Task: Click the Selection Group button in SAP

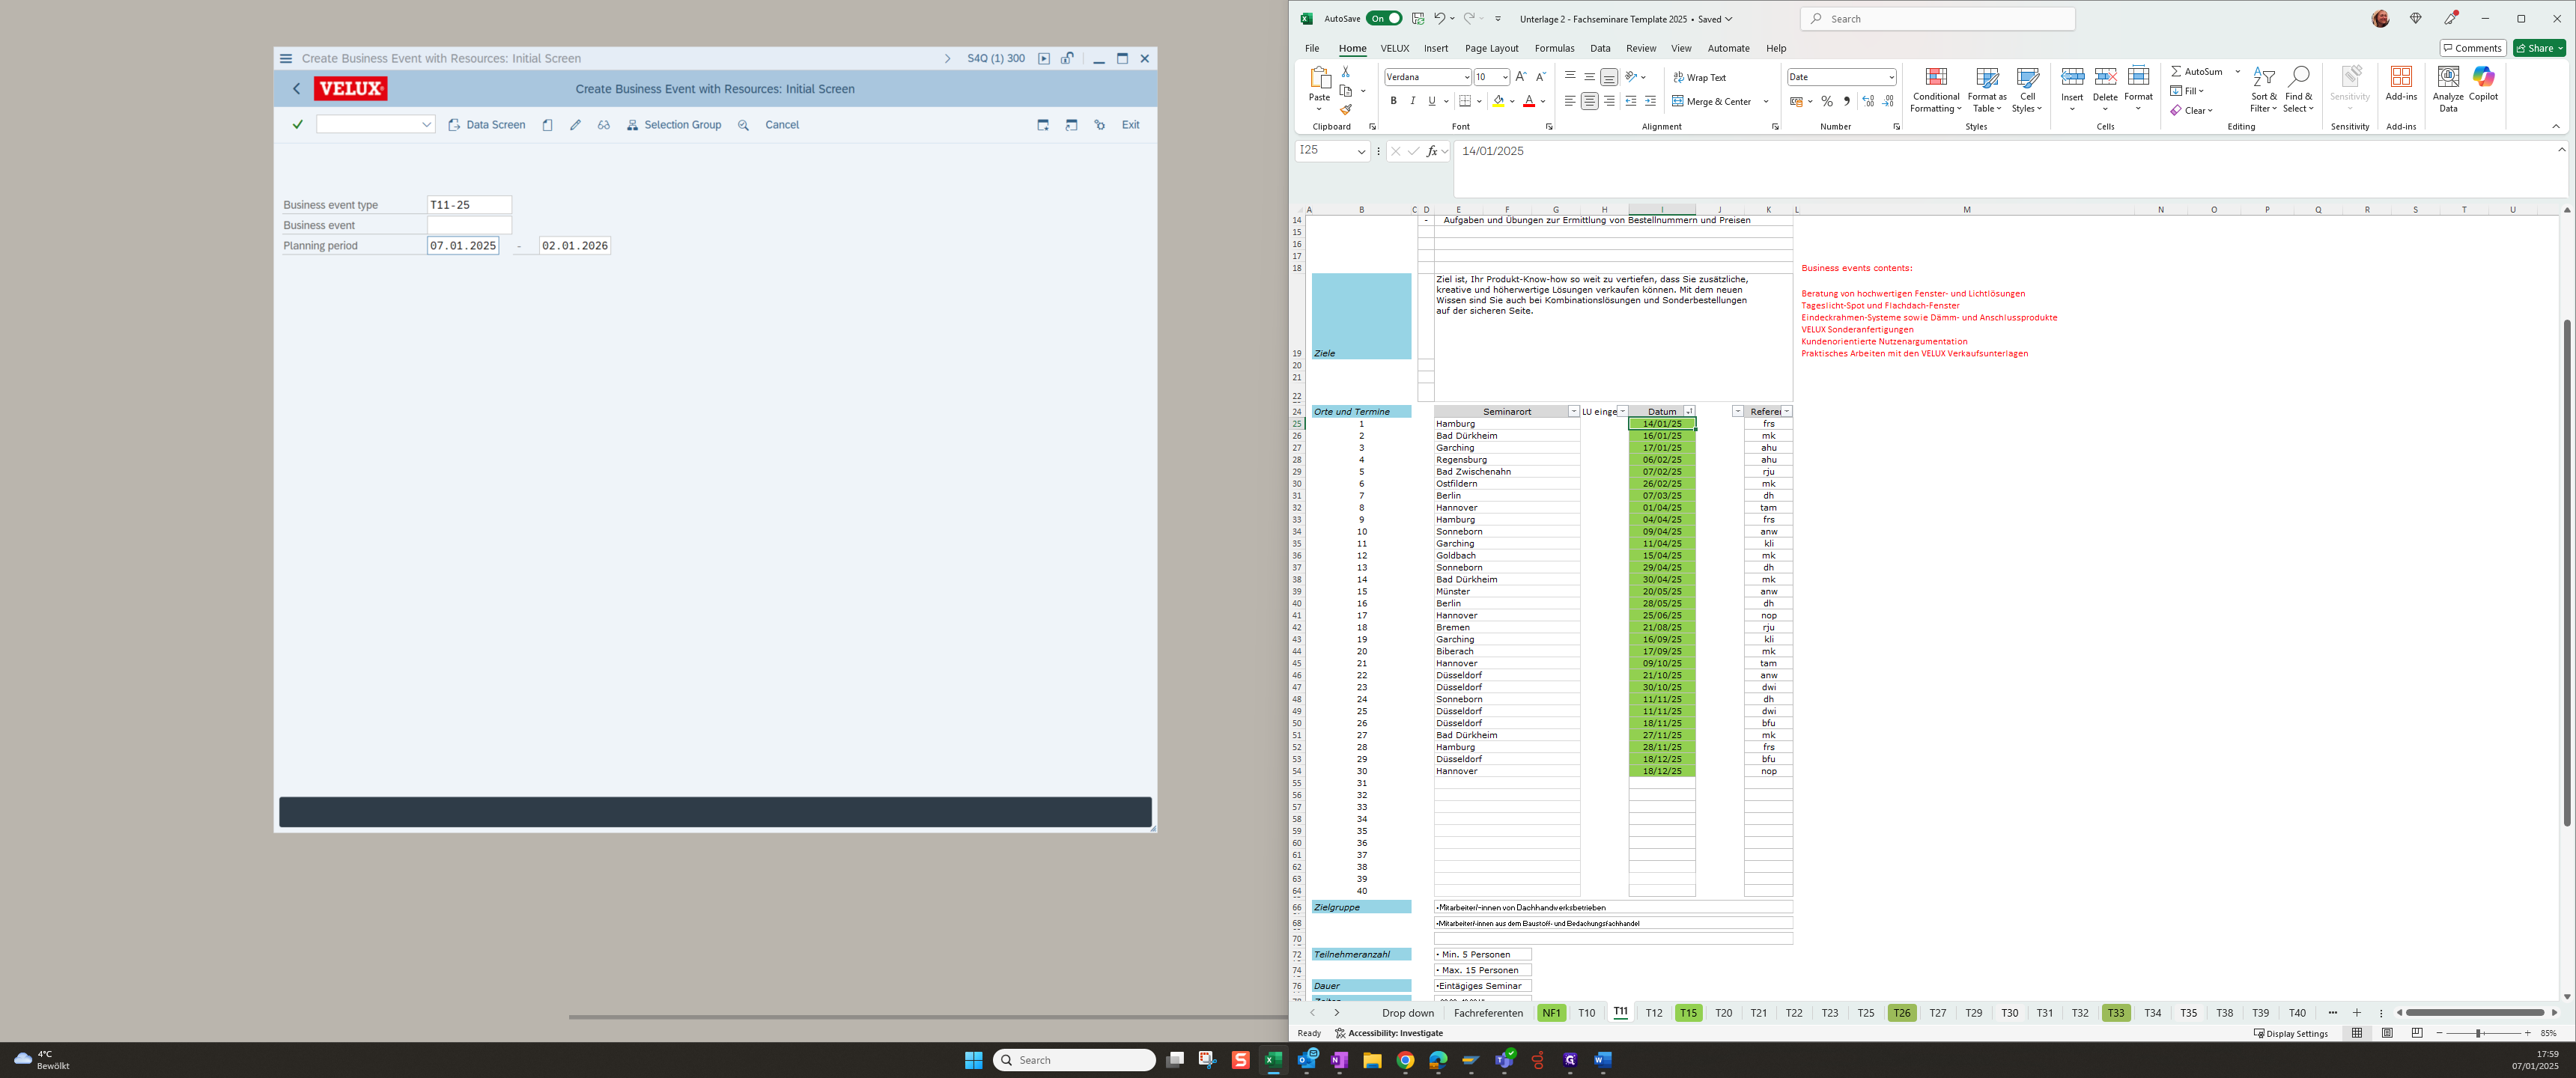Action: tap(673, 125)
